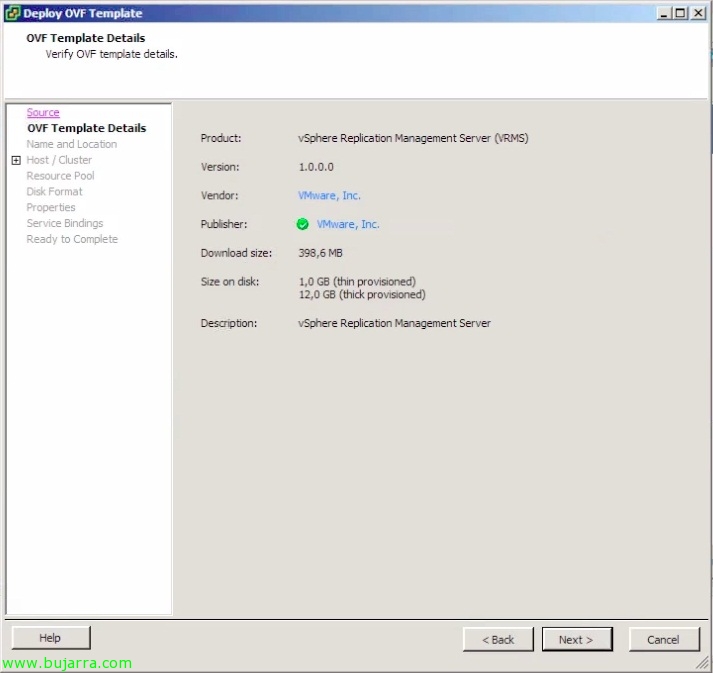Select Disk Format step
This screenshot has width=713, height=673.
(x=55, y=191)
